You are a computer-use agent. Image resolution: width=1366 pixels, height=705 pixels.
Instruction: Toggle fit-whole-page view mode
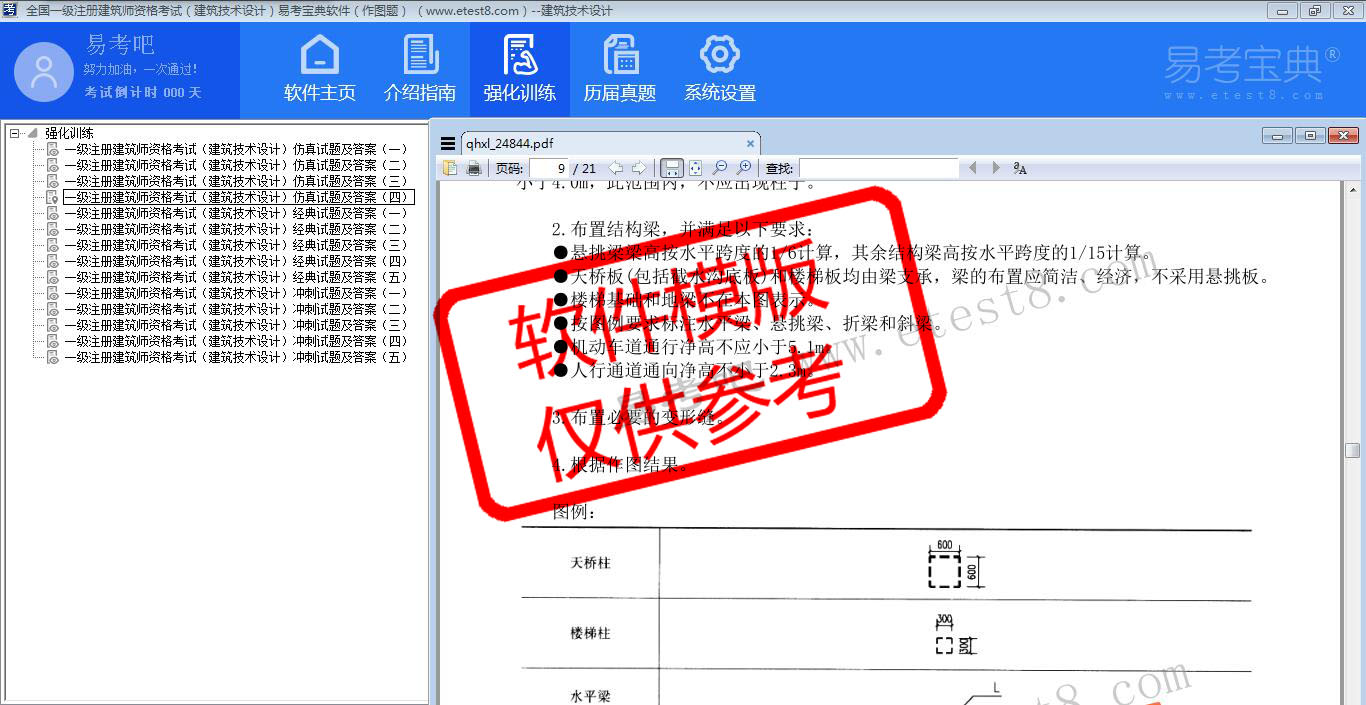(x=696, y=168)
